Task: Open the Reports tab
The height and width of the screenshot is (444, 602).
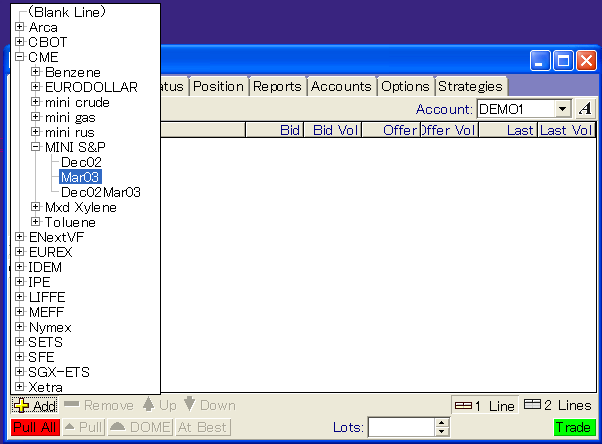Action: pos(277,86)
